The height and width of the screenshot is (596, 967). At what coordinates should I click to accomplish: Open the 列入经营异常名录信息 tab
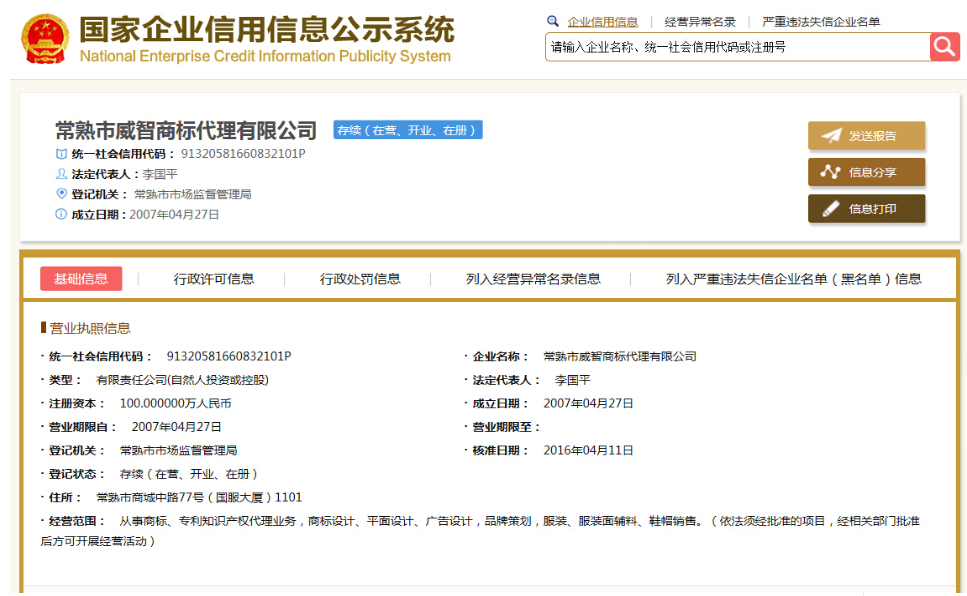pos(533,279)
